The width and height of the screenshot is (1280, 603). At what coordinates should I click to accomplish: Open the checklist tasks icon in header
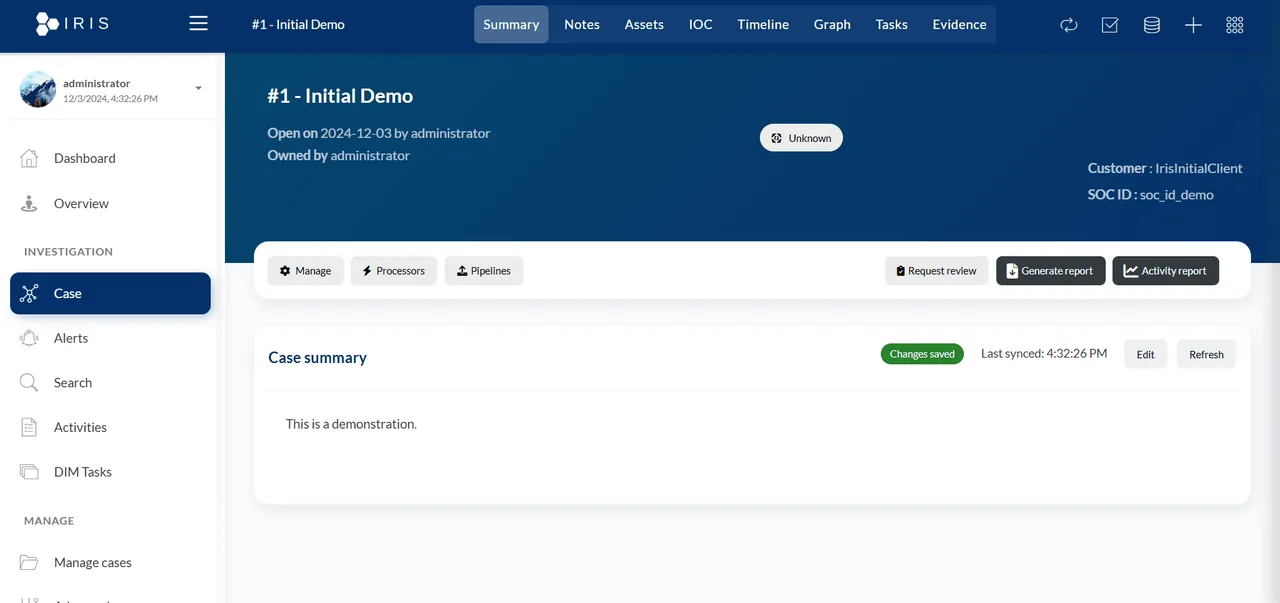click(x=1110, y=25)
